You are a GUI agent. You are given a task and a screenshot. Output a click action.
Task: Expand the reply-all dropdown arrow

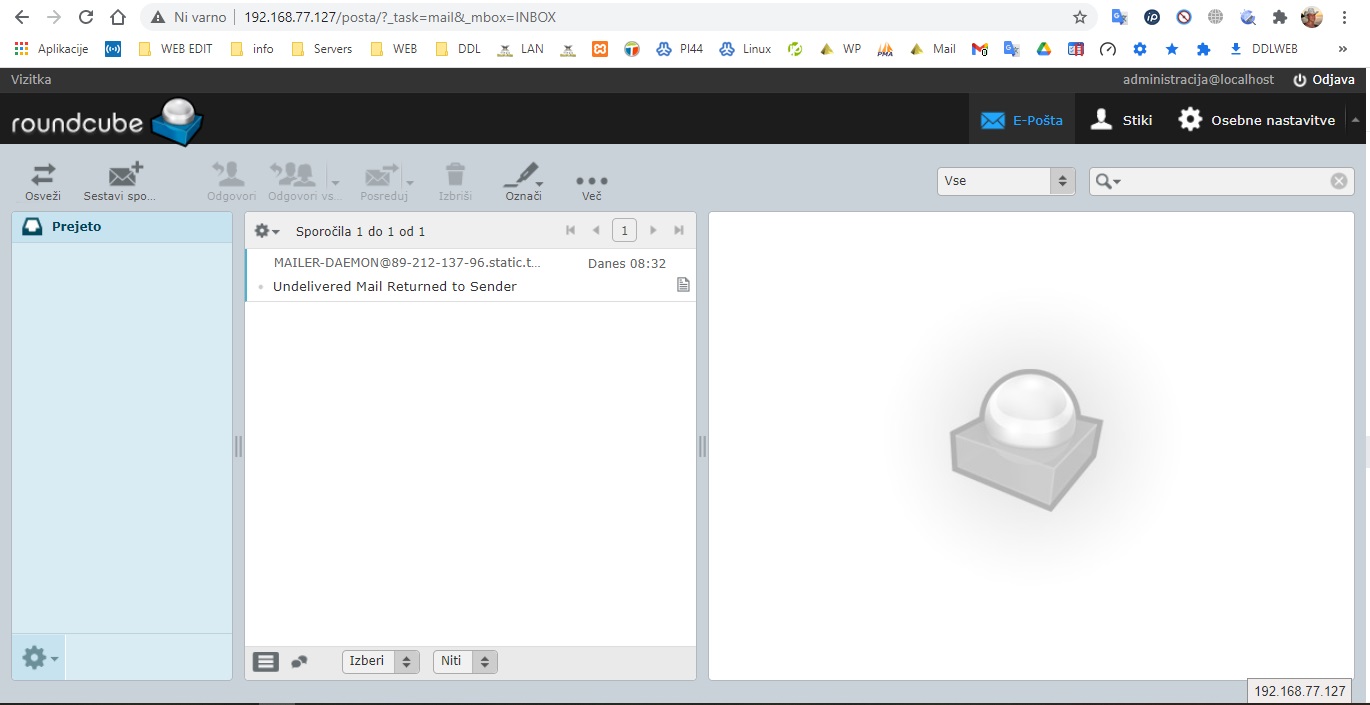coord(335,183)
